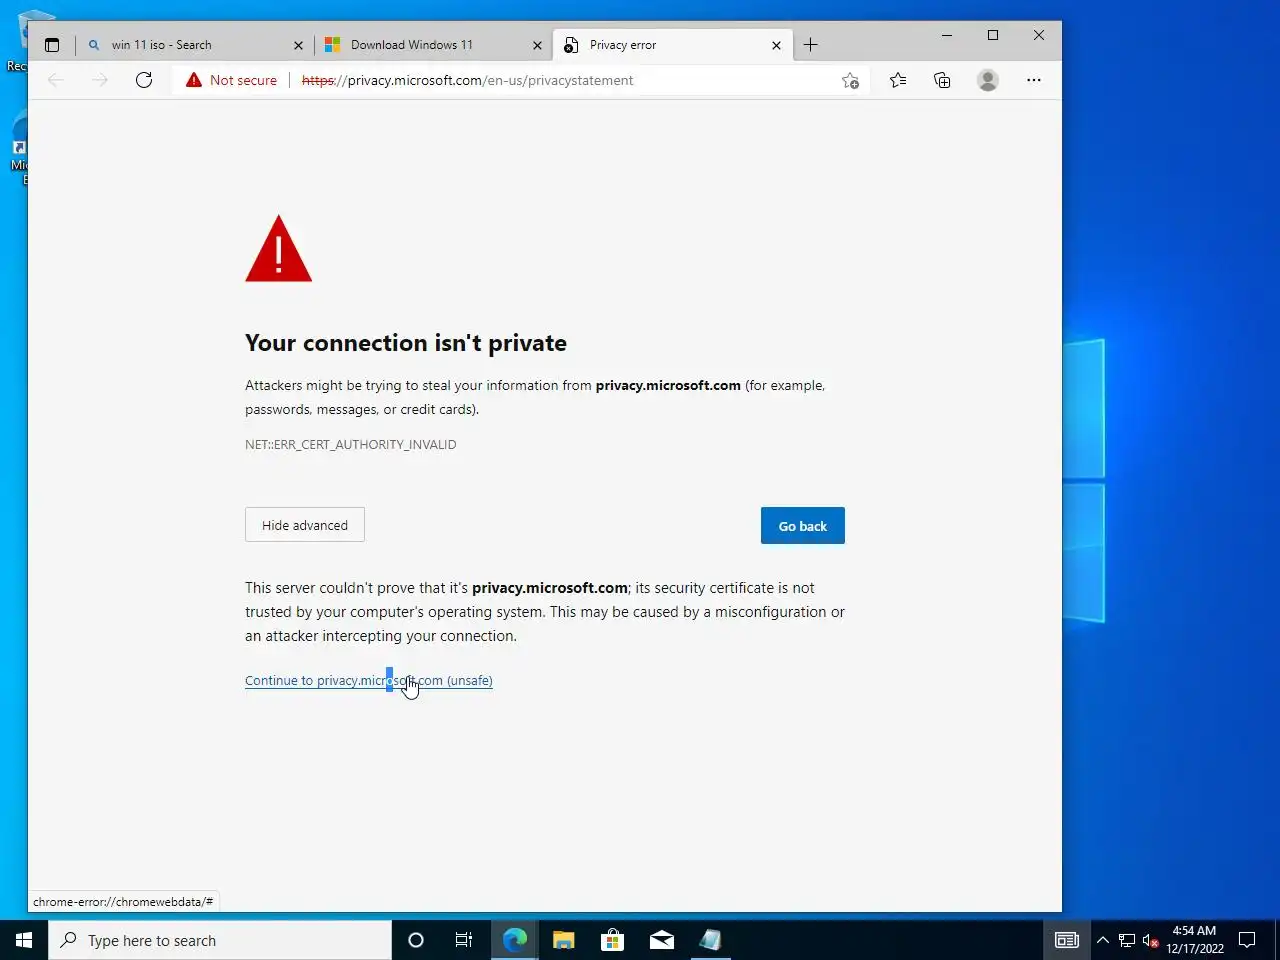Click the red warning triangle image
1280x960 pixels.
point(279,250)
